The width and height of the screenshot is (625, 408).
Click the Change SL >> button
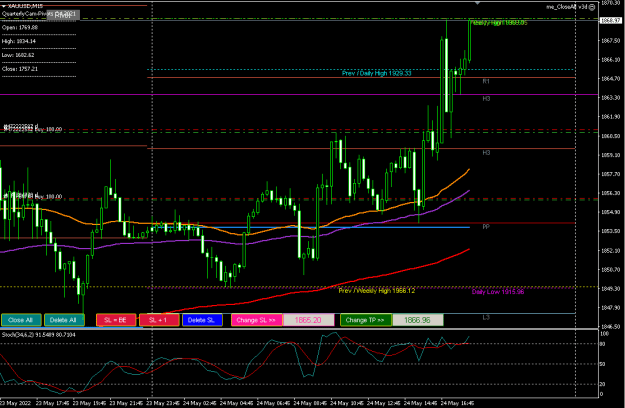257,320
